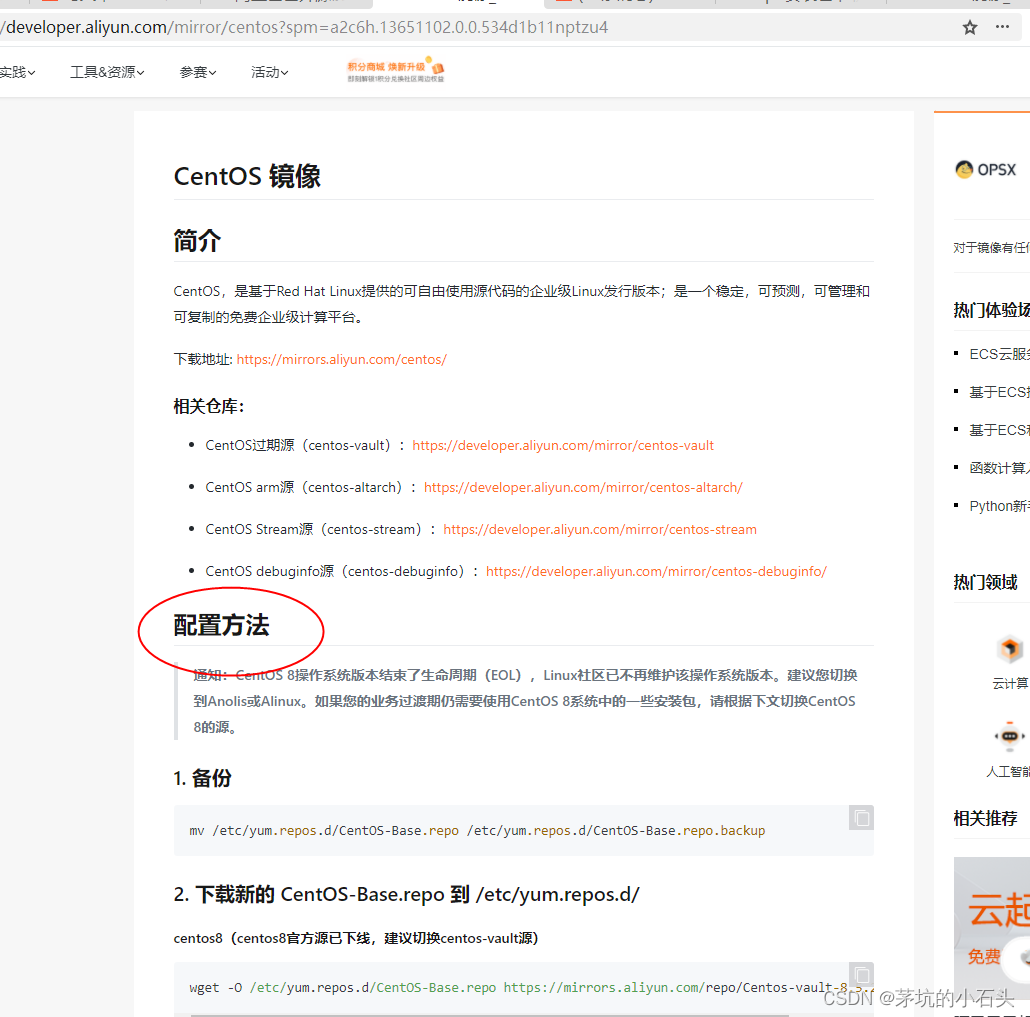Select the 人工智能 robot icon
Screen dimensions: 1030x1017
click(1010, 736)
